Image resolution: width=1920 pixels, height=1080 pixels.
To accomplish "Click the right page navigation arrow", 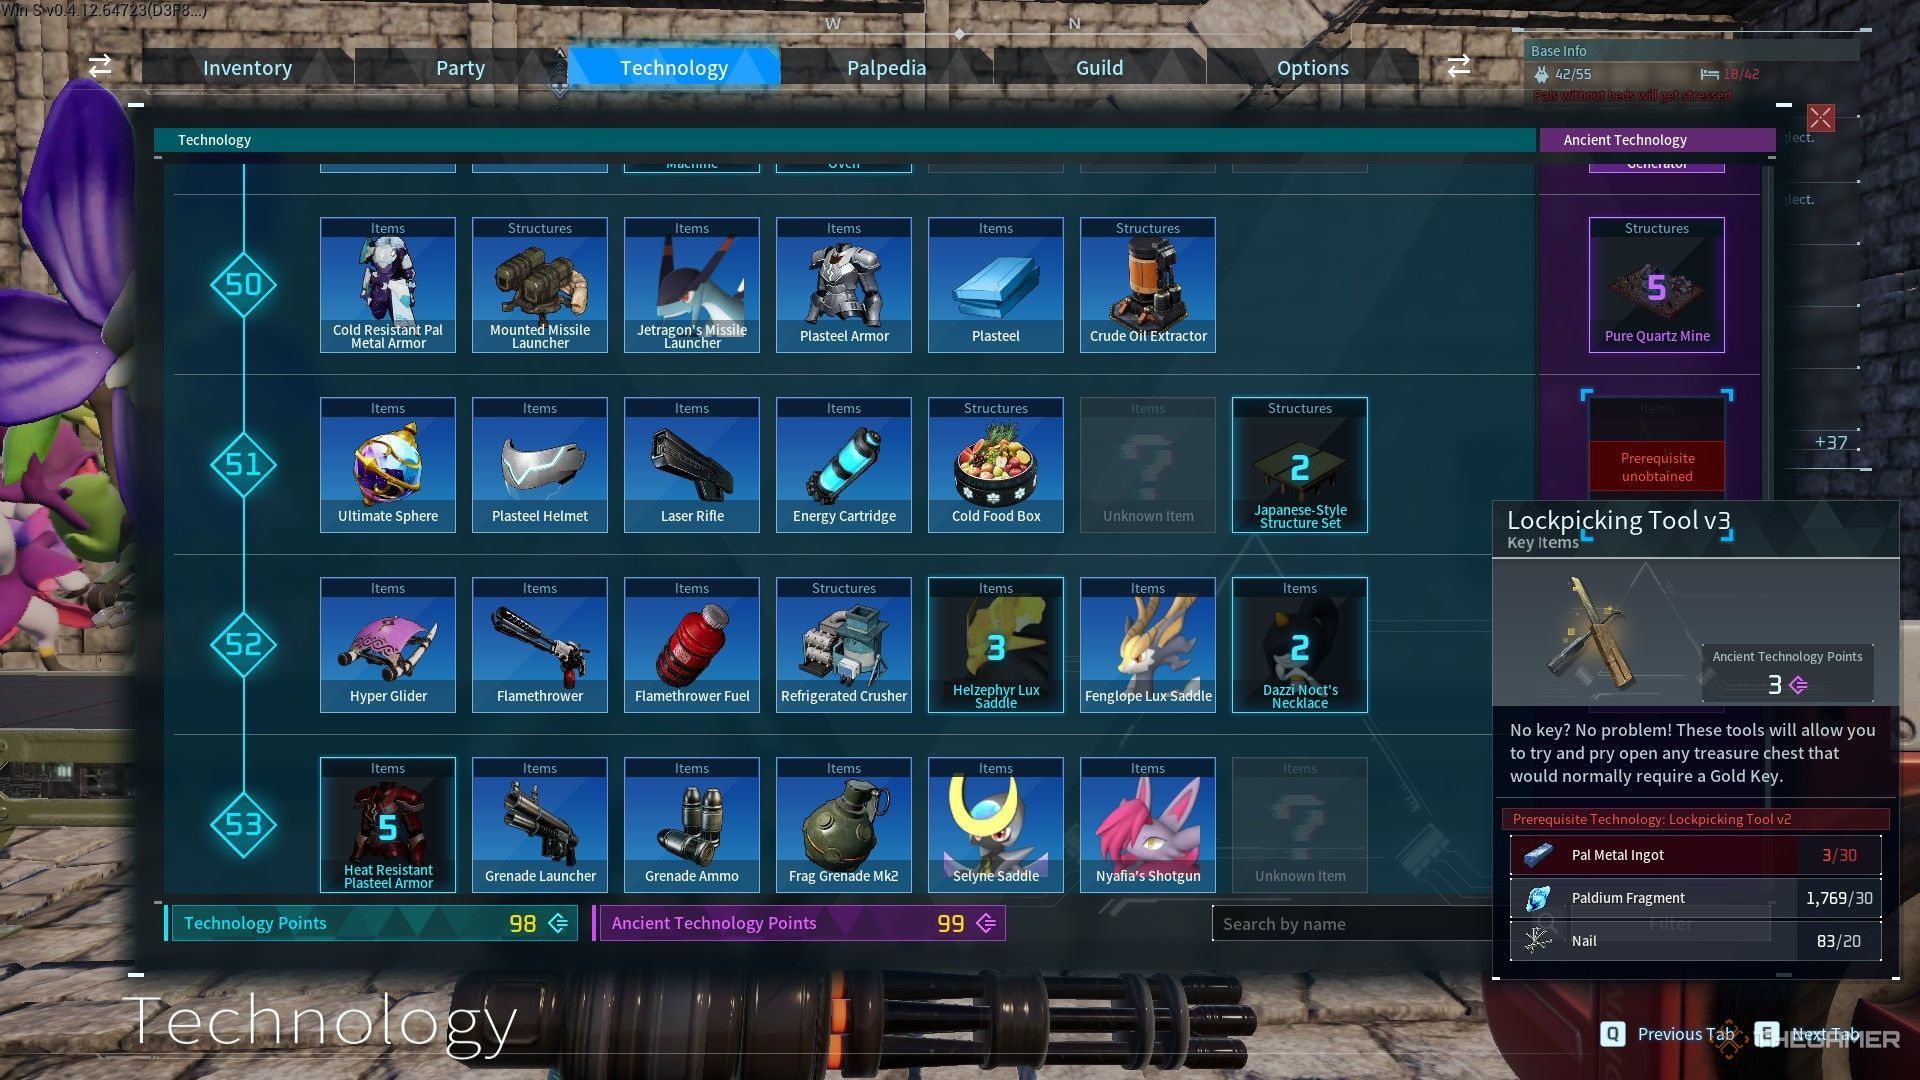I will pyautogui.click(x=1461, y=66).
